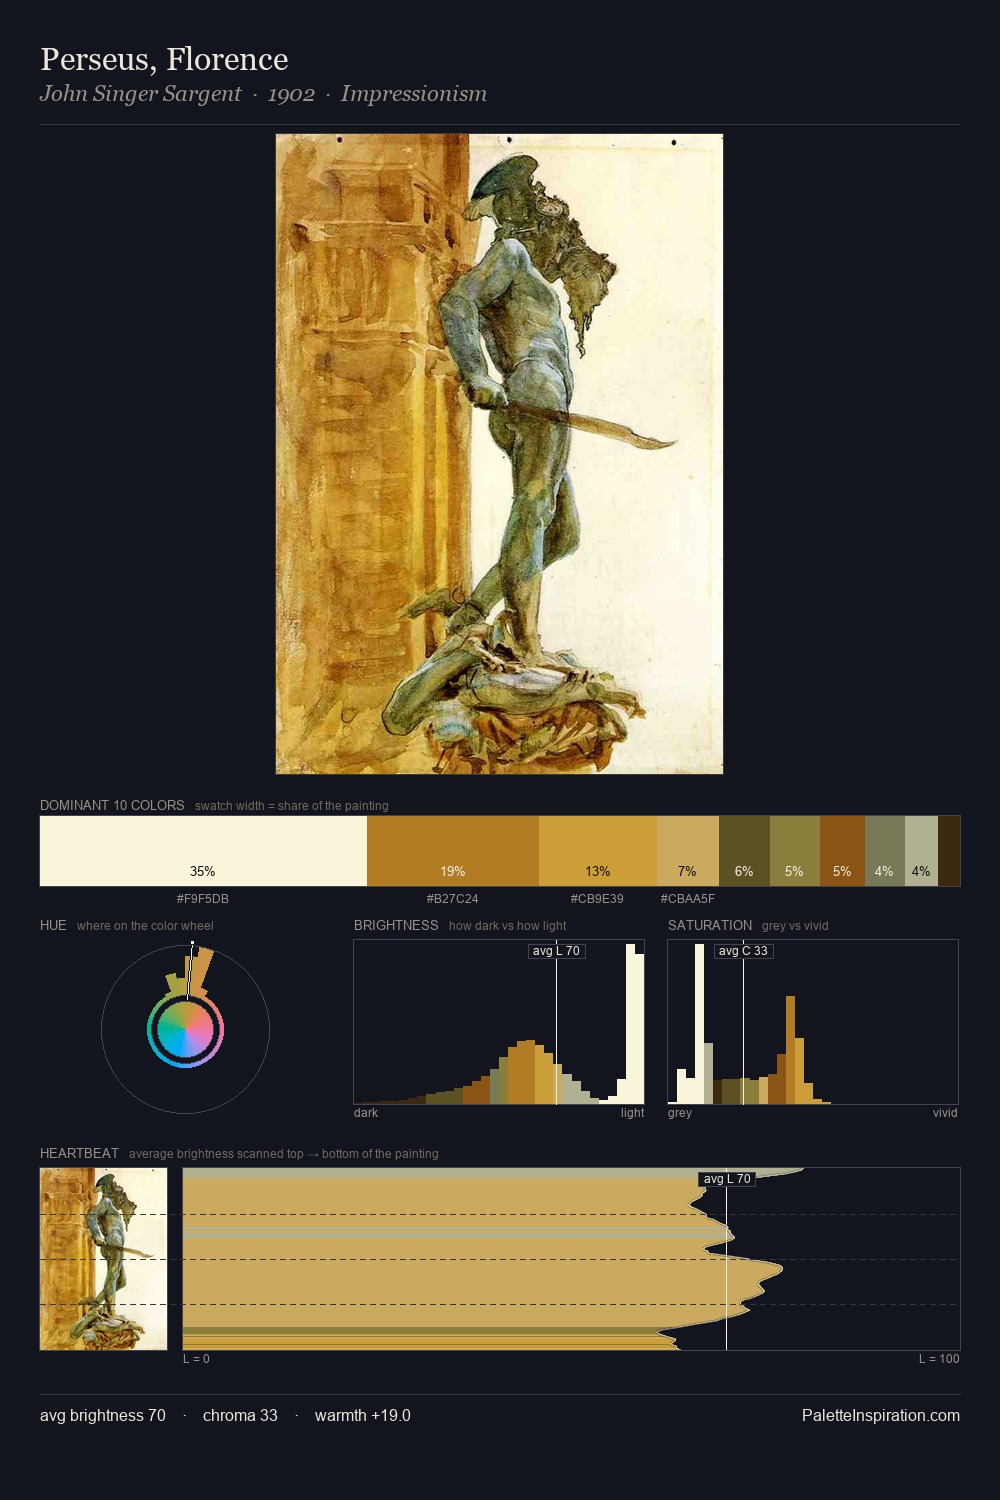This screenshot has height=1500, width=1000.
Task: Click the #B27C24 hex code label
Action: [453, 899]
